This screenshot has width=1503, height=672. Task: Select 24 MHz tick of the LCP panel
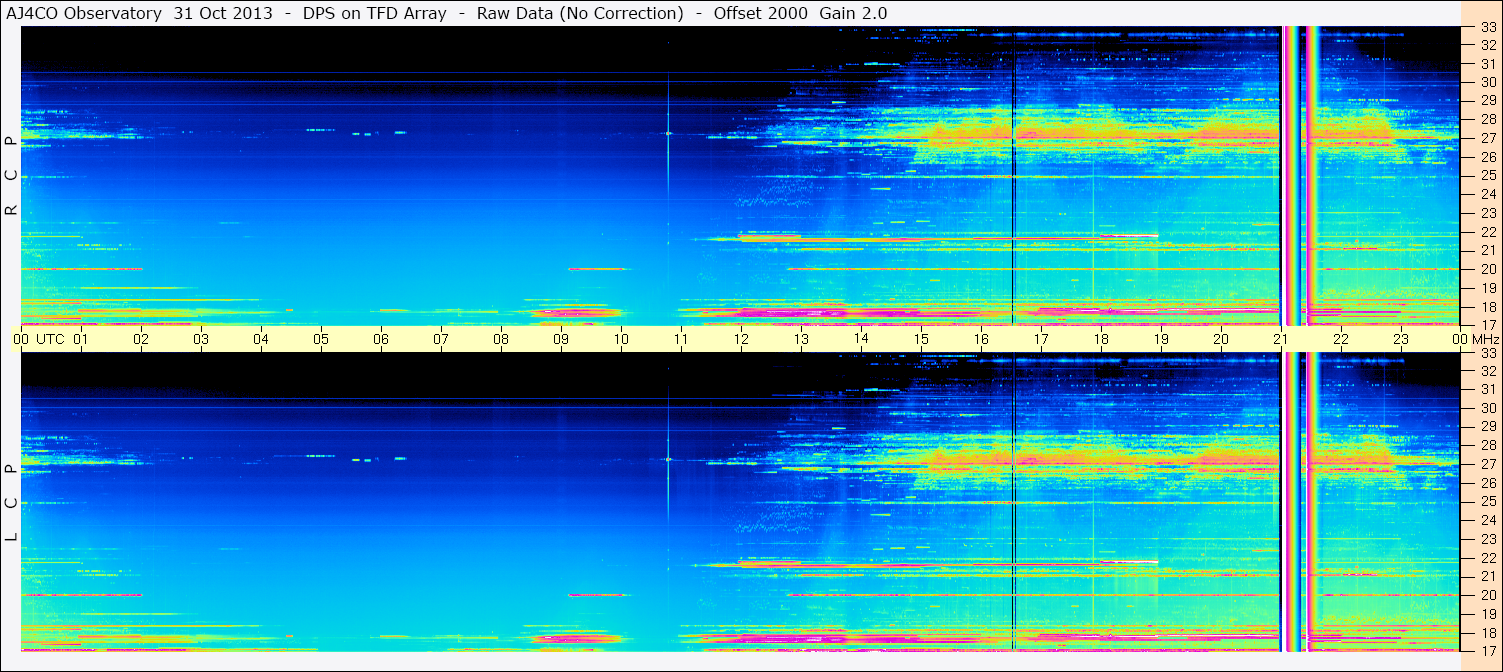point(1488,520)
